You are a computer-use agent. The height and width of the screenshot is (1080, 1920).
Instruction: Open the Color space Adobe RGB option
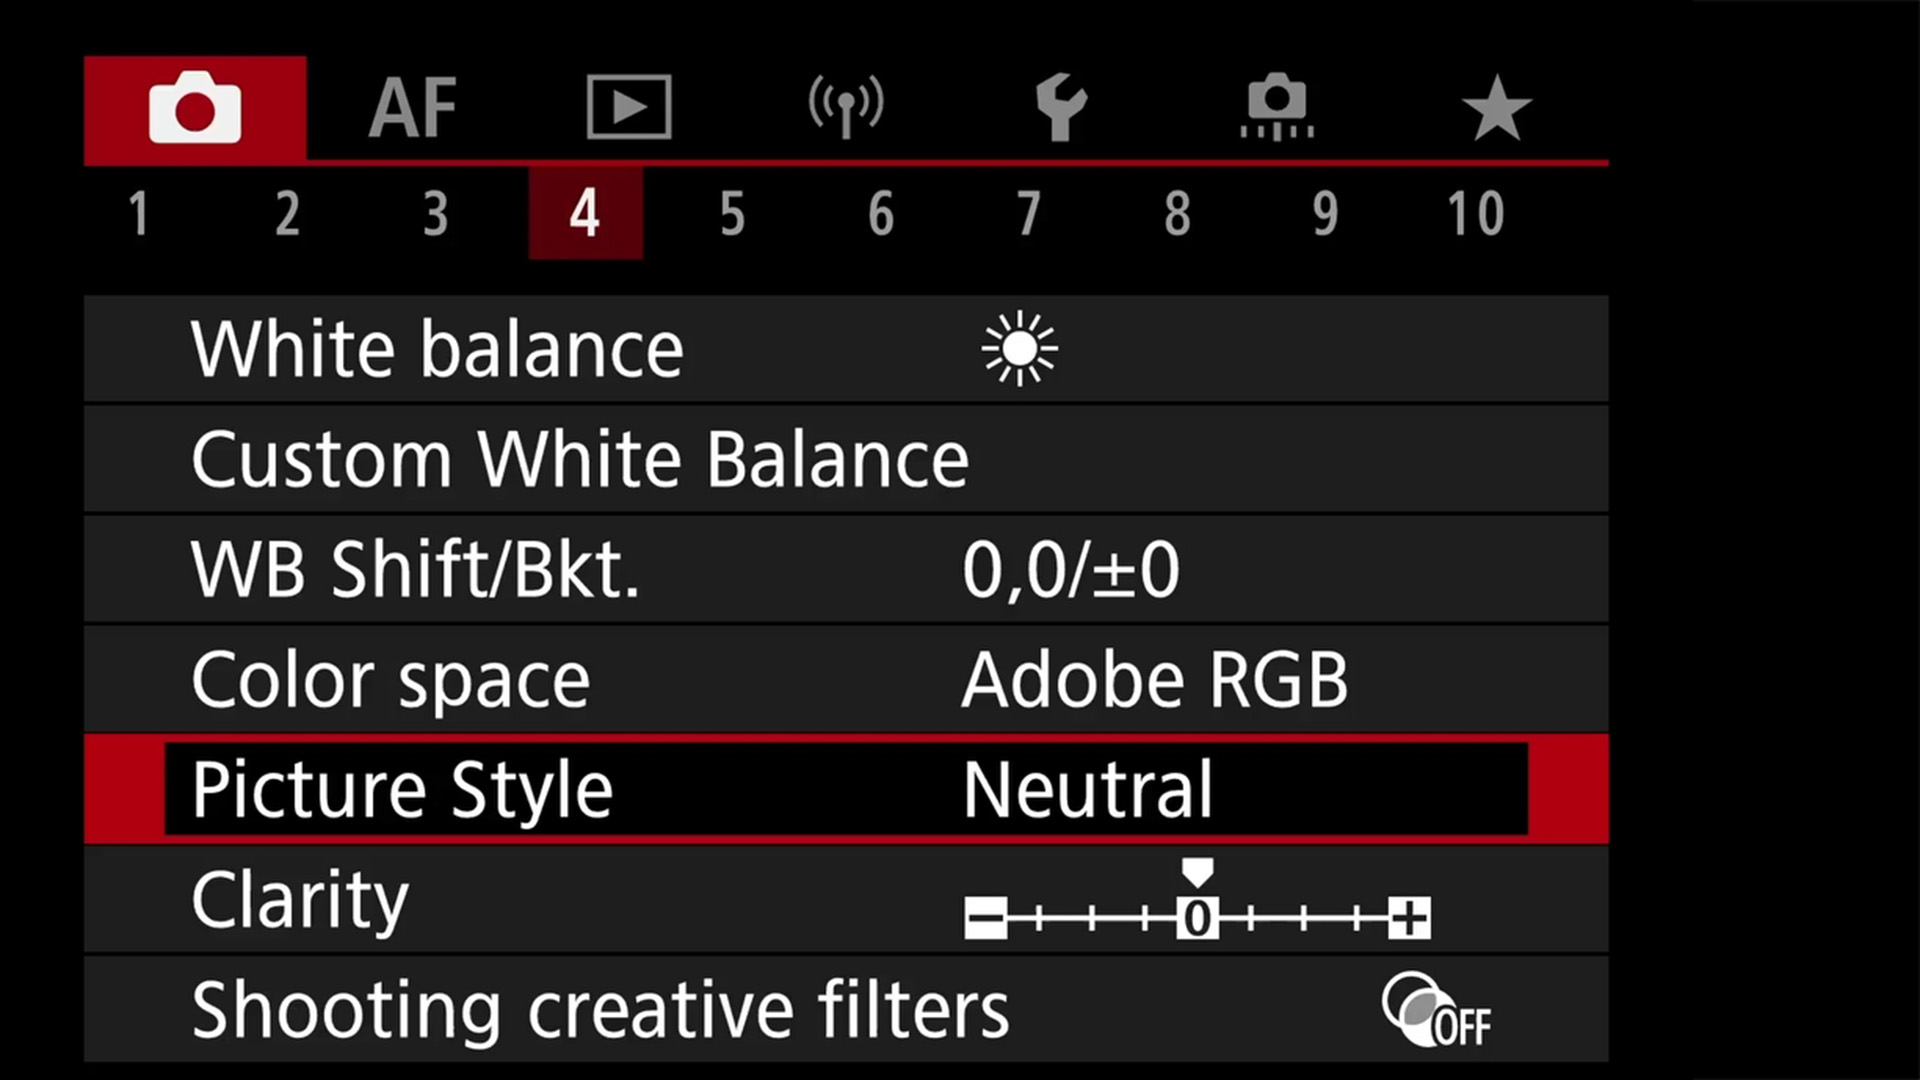1155,679
